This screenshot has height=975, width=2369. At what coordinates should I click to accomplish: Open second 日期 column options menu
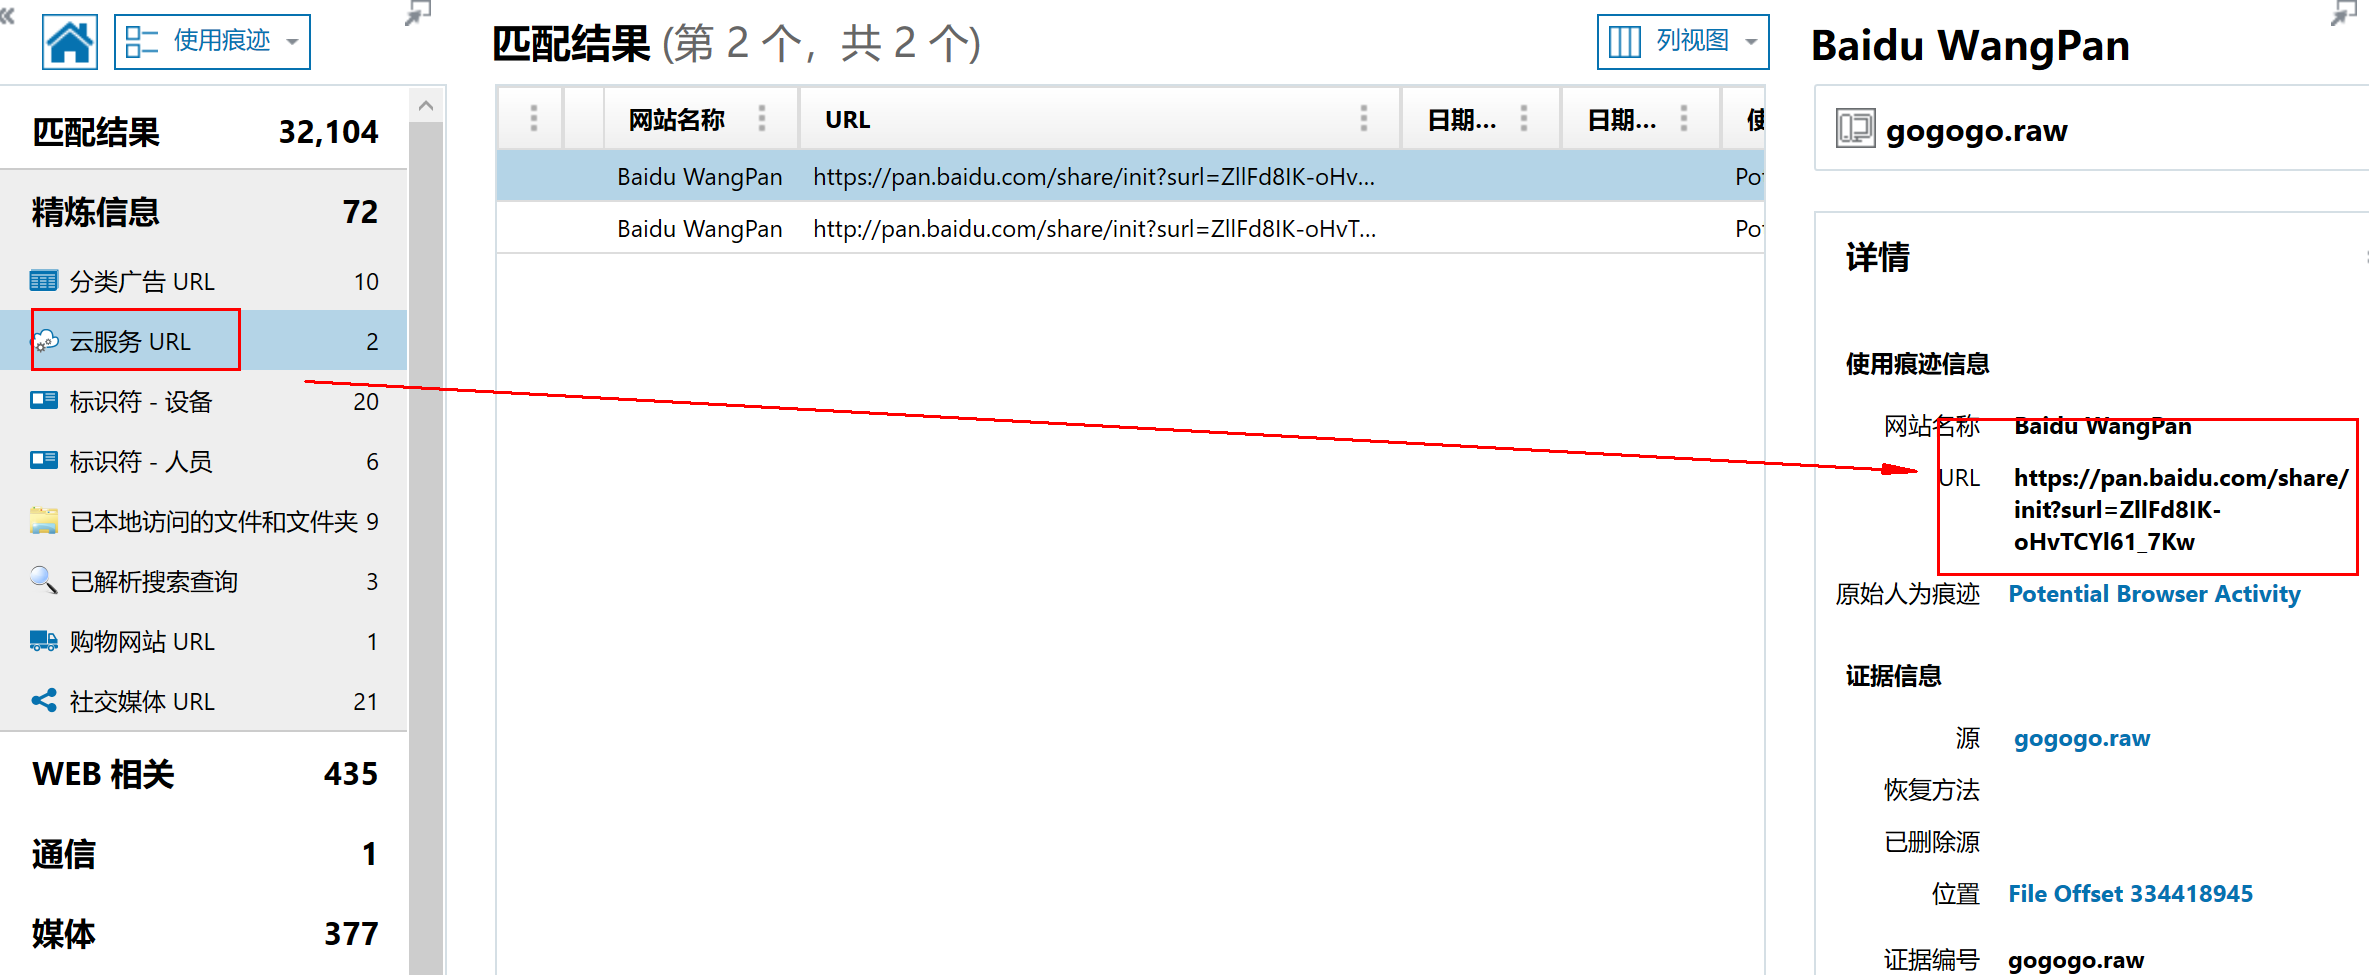pos(1684,119)
